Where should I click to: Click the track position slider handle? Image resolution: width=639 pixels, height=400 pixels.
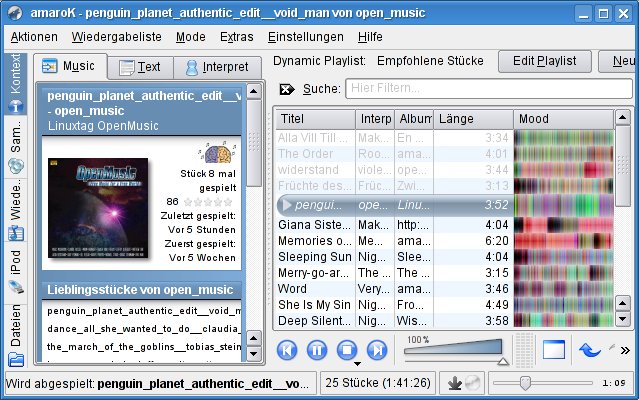pos(525,383)
